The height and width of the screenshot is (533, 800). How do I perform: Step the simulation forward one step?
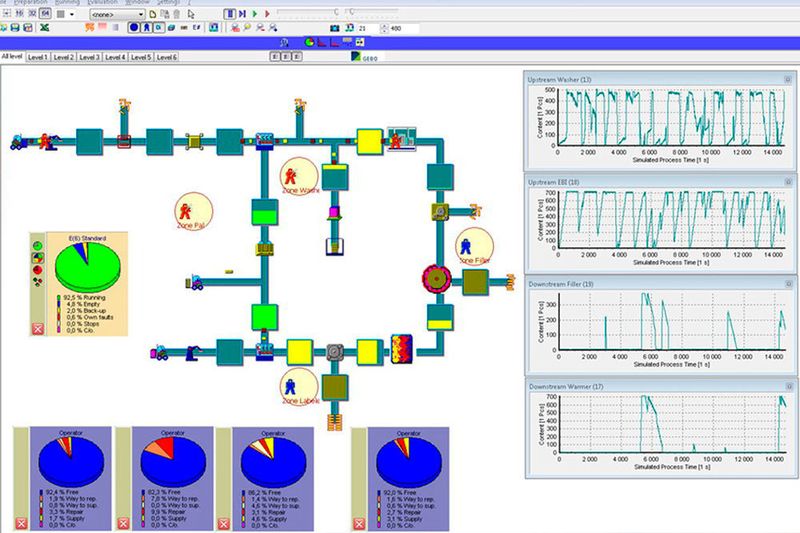tap(242, 14)
